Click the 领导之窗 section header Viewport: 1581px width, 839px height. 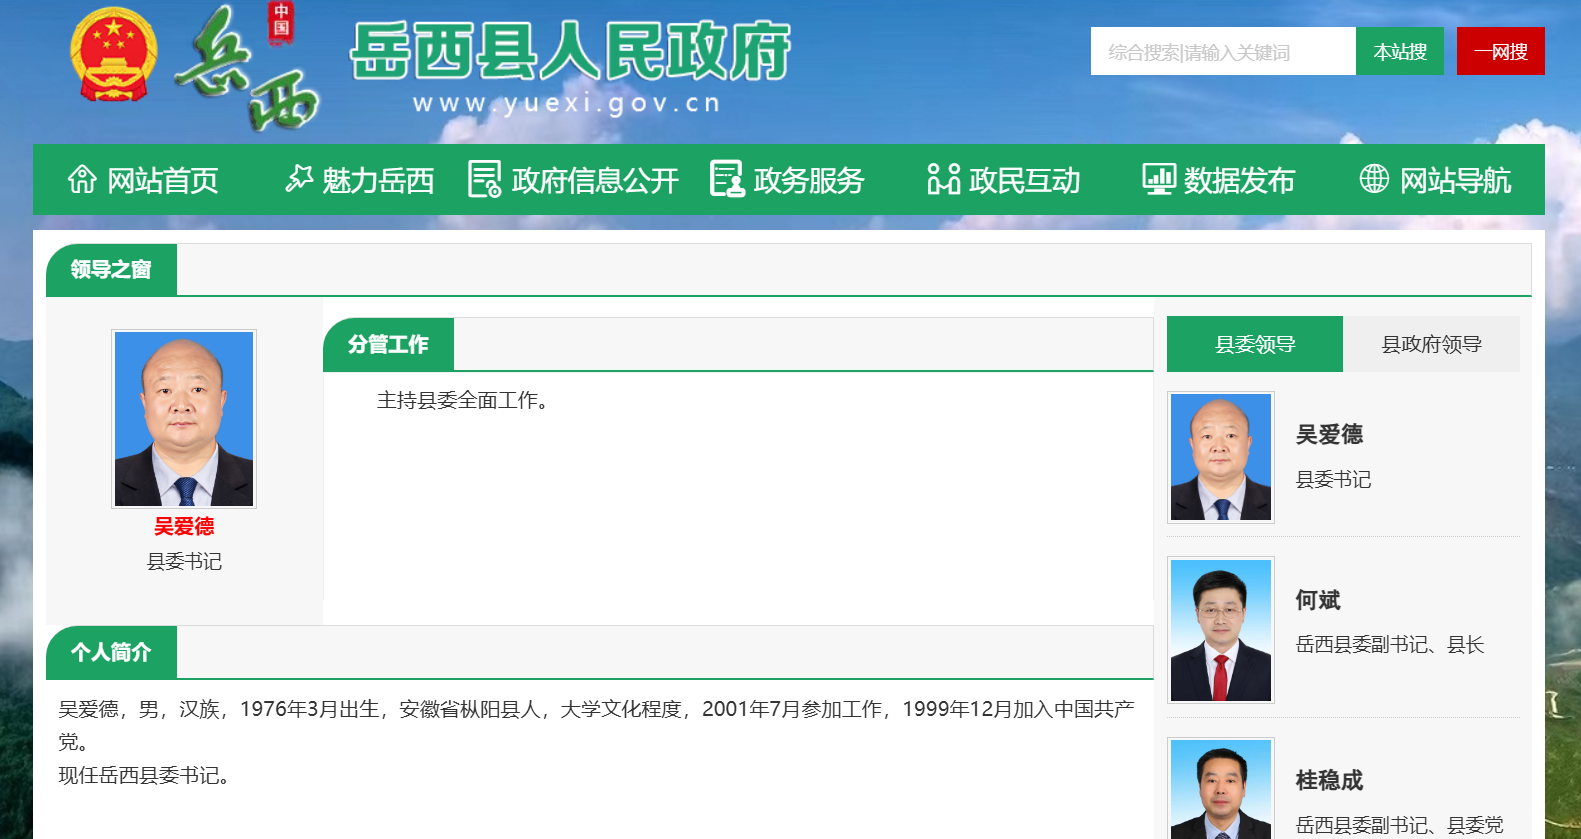(x=111, y=270)
